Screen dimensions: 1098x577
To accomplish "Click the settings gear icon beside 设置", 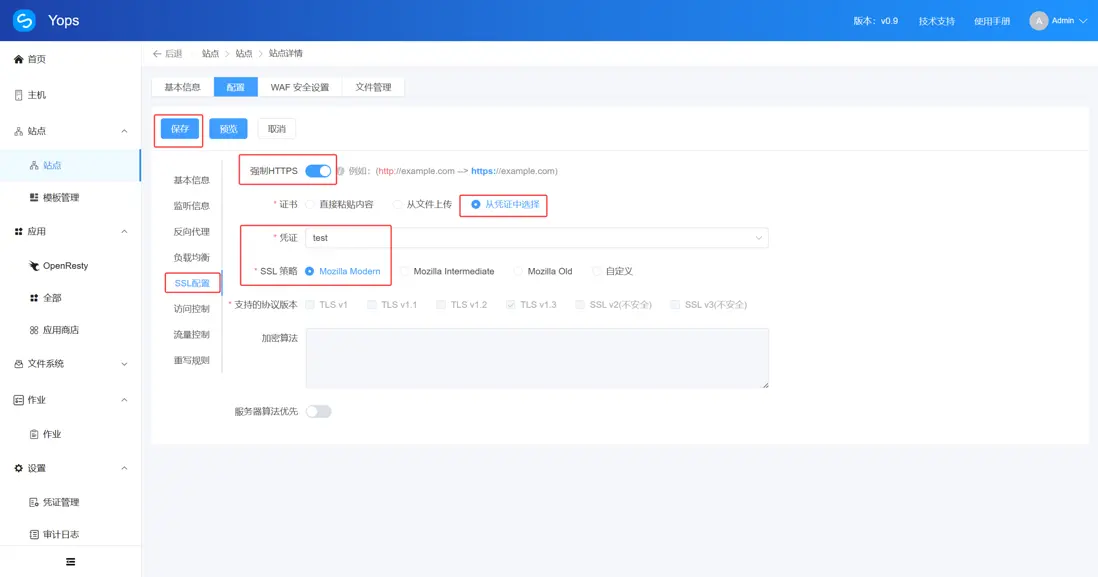I will pos(19,468).
